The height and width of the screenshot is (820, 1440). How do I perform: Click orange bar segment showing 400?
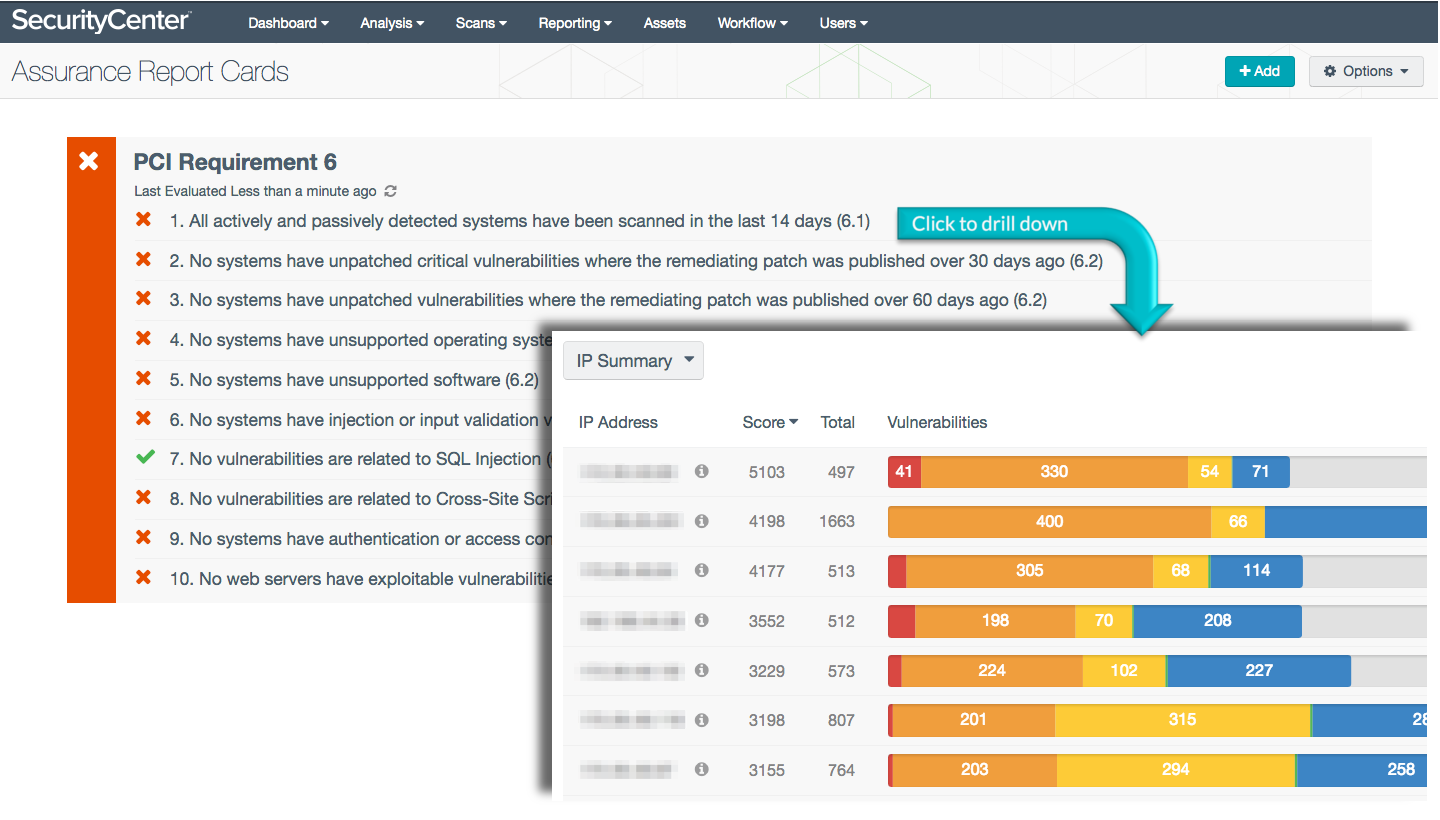tap(1049, 521)
